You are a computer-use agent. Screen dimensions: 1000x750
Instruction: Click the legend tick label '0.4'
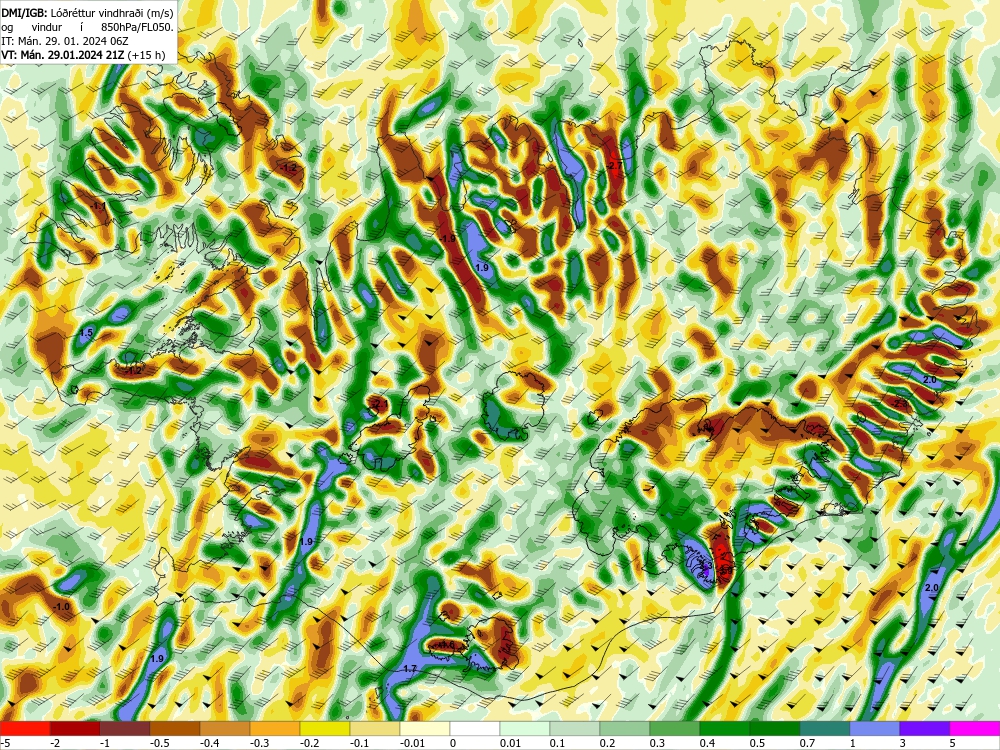(708, 743)
